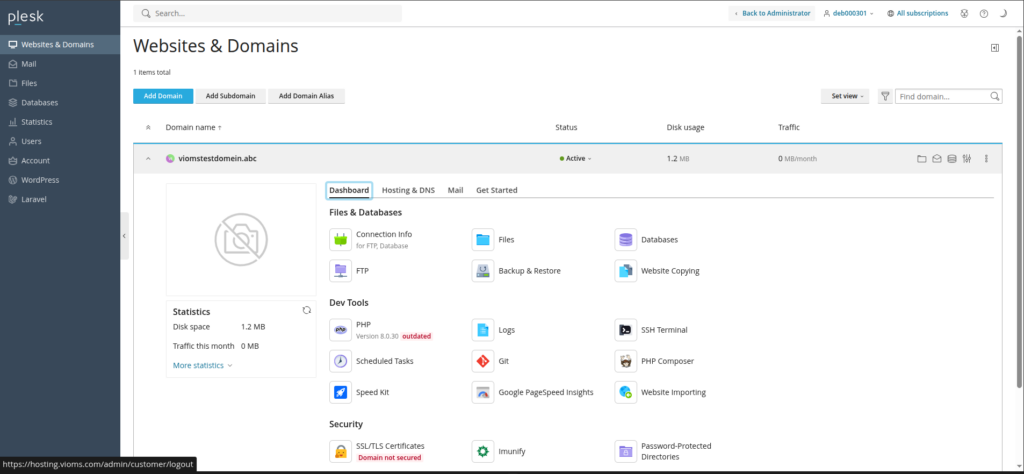
Task: Open databases icon in domain row
Action: [952, 159]
